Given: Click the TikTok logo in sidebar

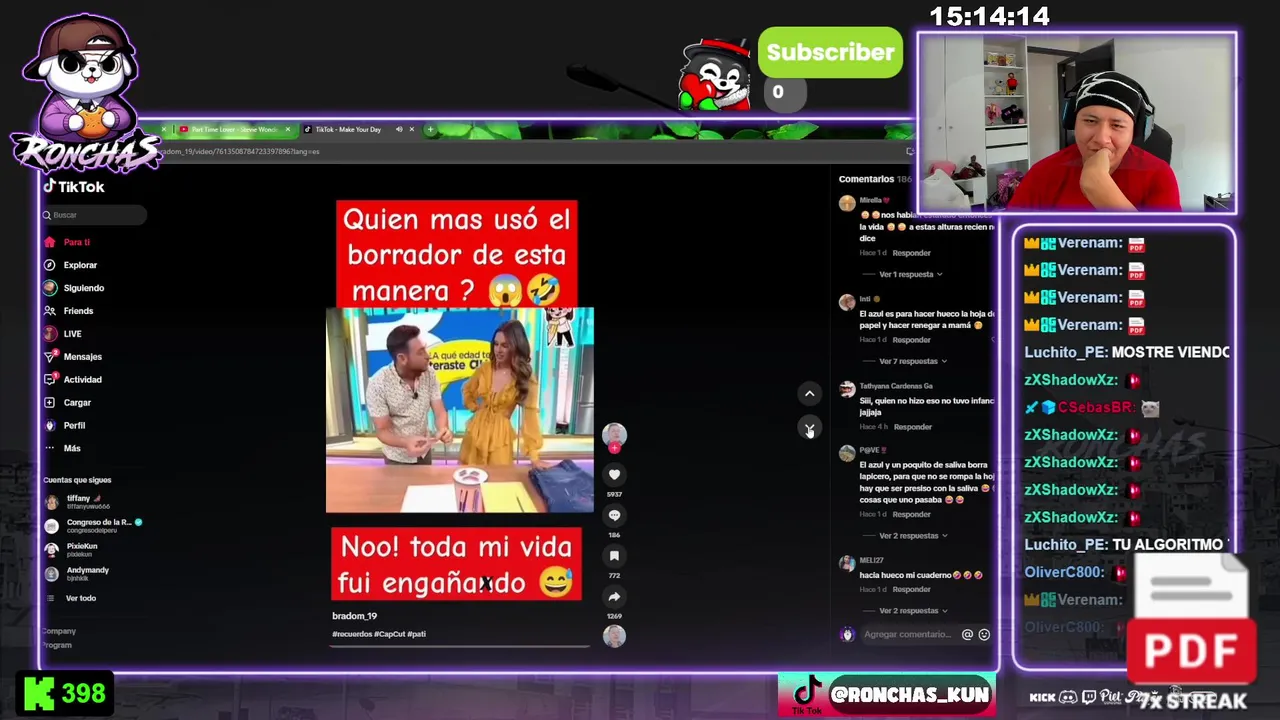Looking at the screenshot, I should [74, 187].
